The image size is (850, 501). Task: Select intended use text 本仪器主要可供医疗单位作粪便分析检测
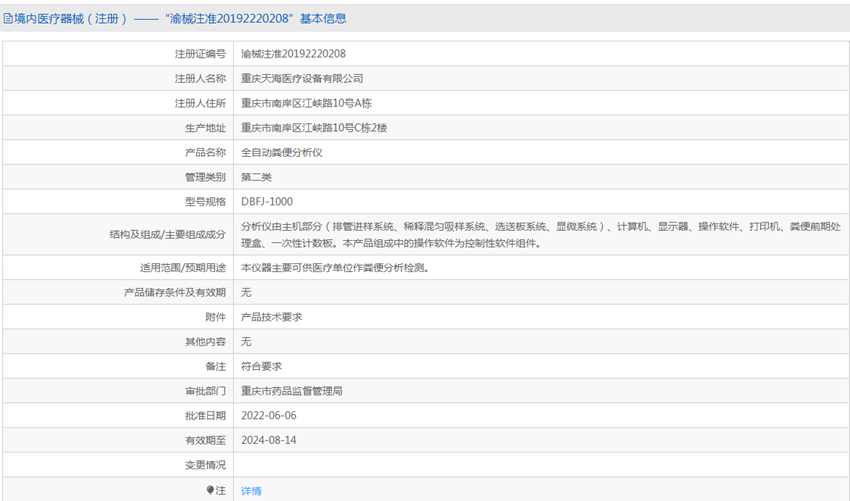[x=335, y=268]
